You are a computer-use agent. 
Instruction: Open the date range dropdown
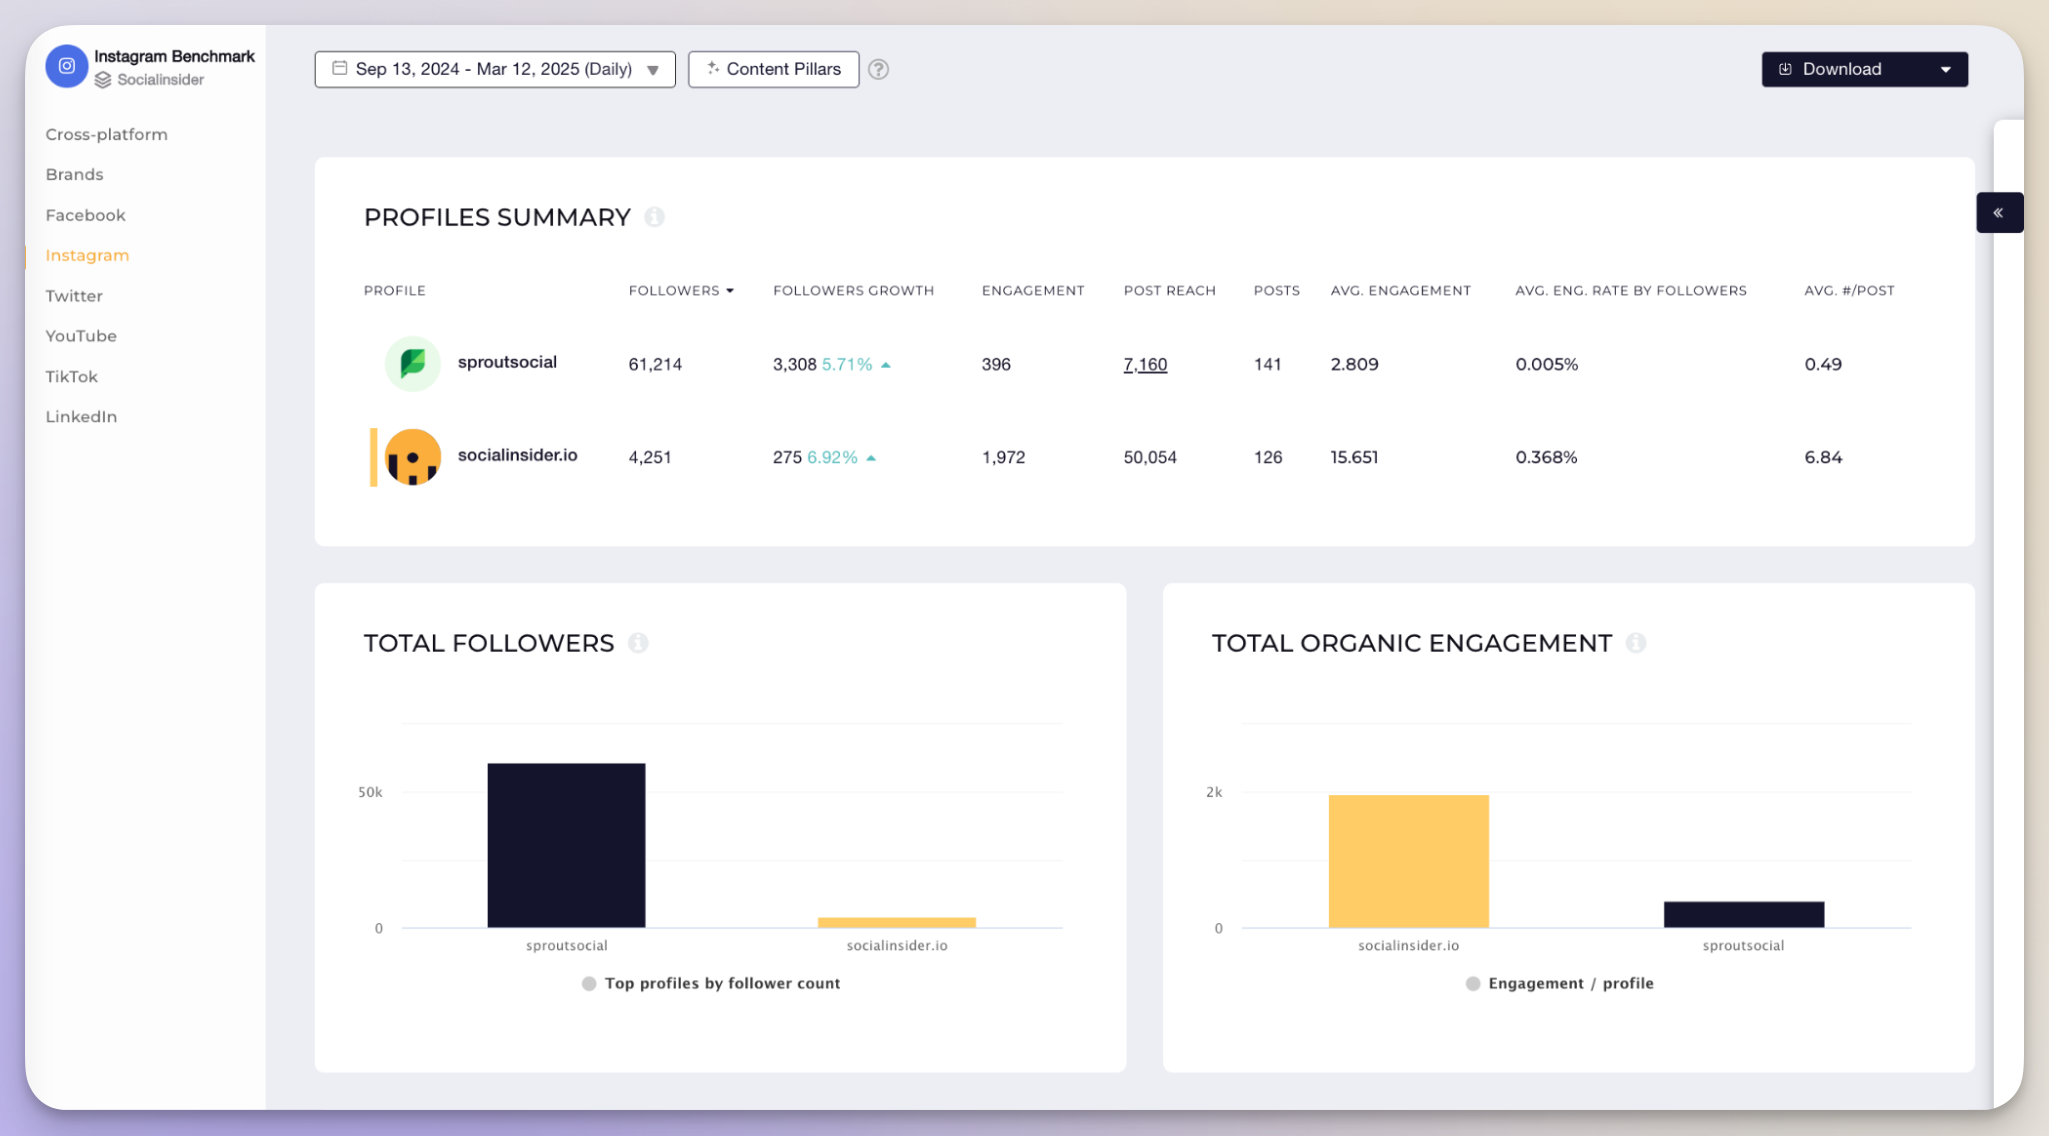pos(495,69)
